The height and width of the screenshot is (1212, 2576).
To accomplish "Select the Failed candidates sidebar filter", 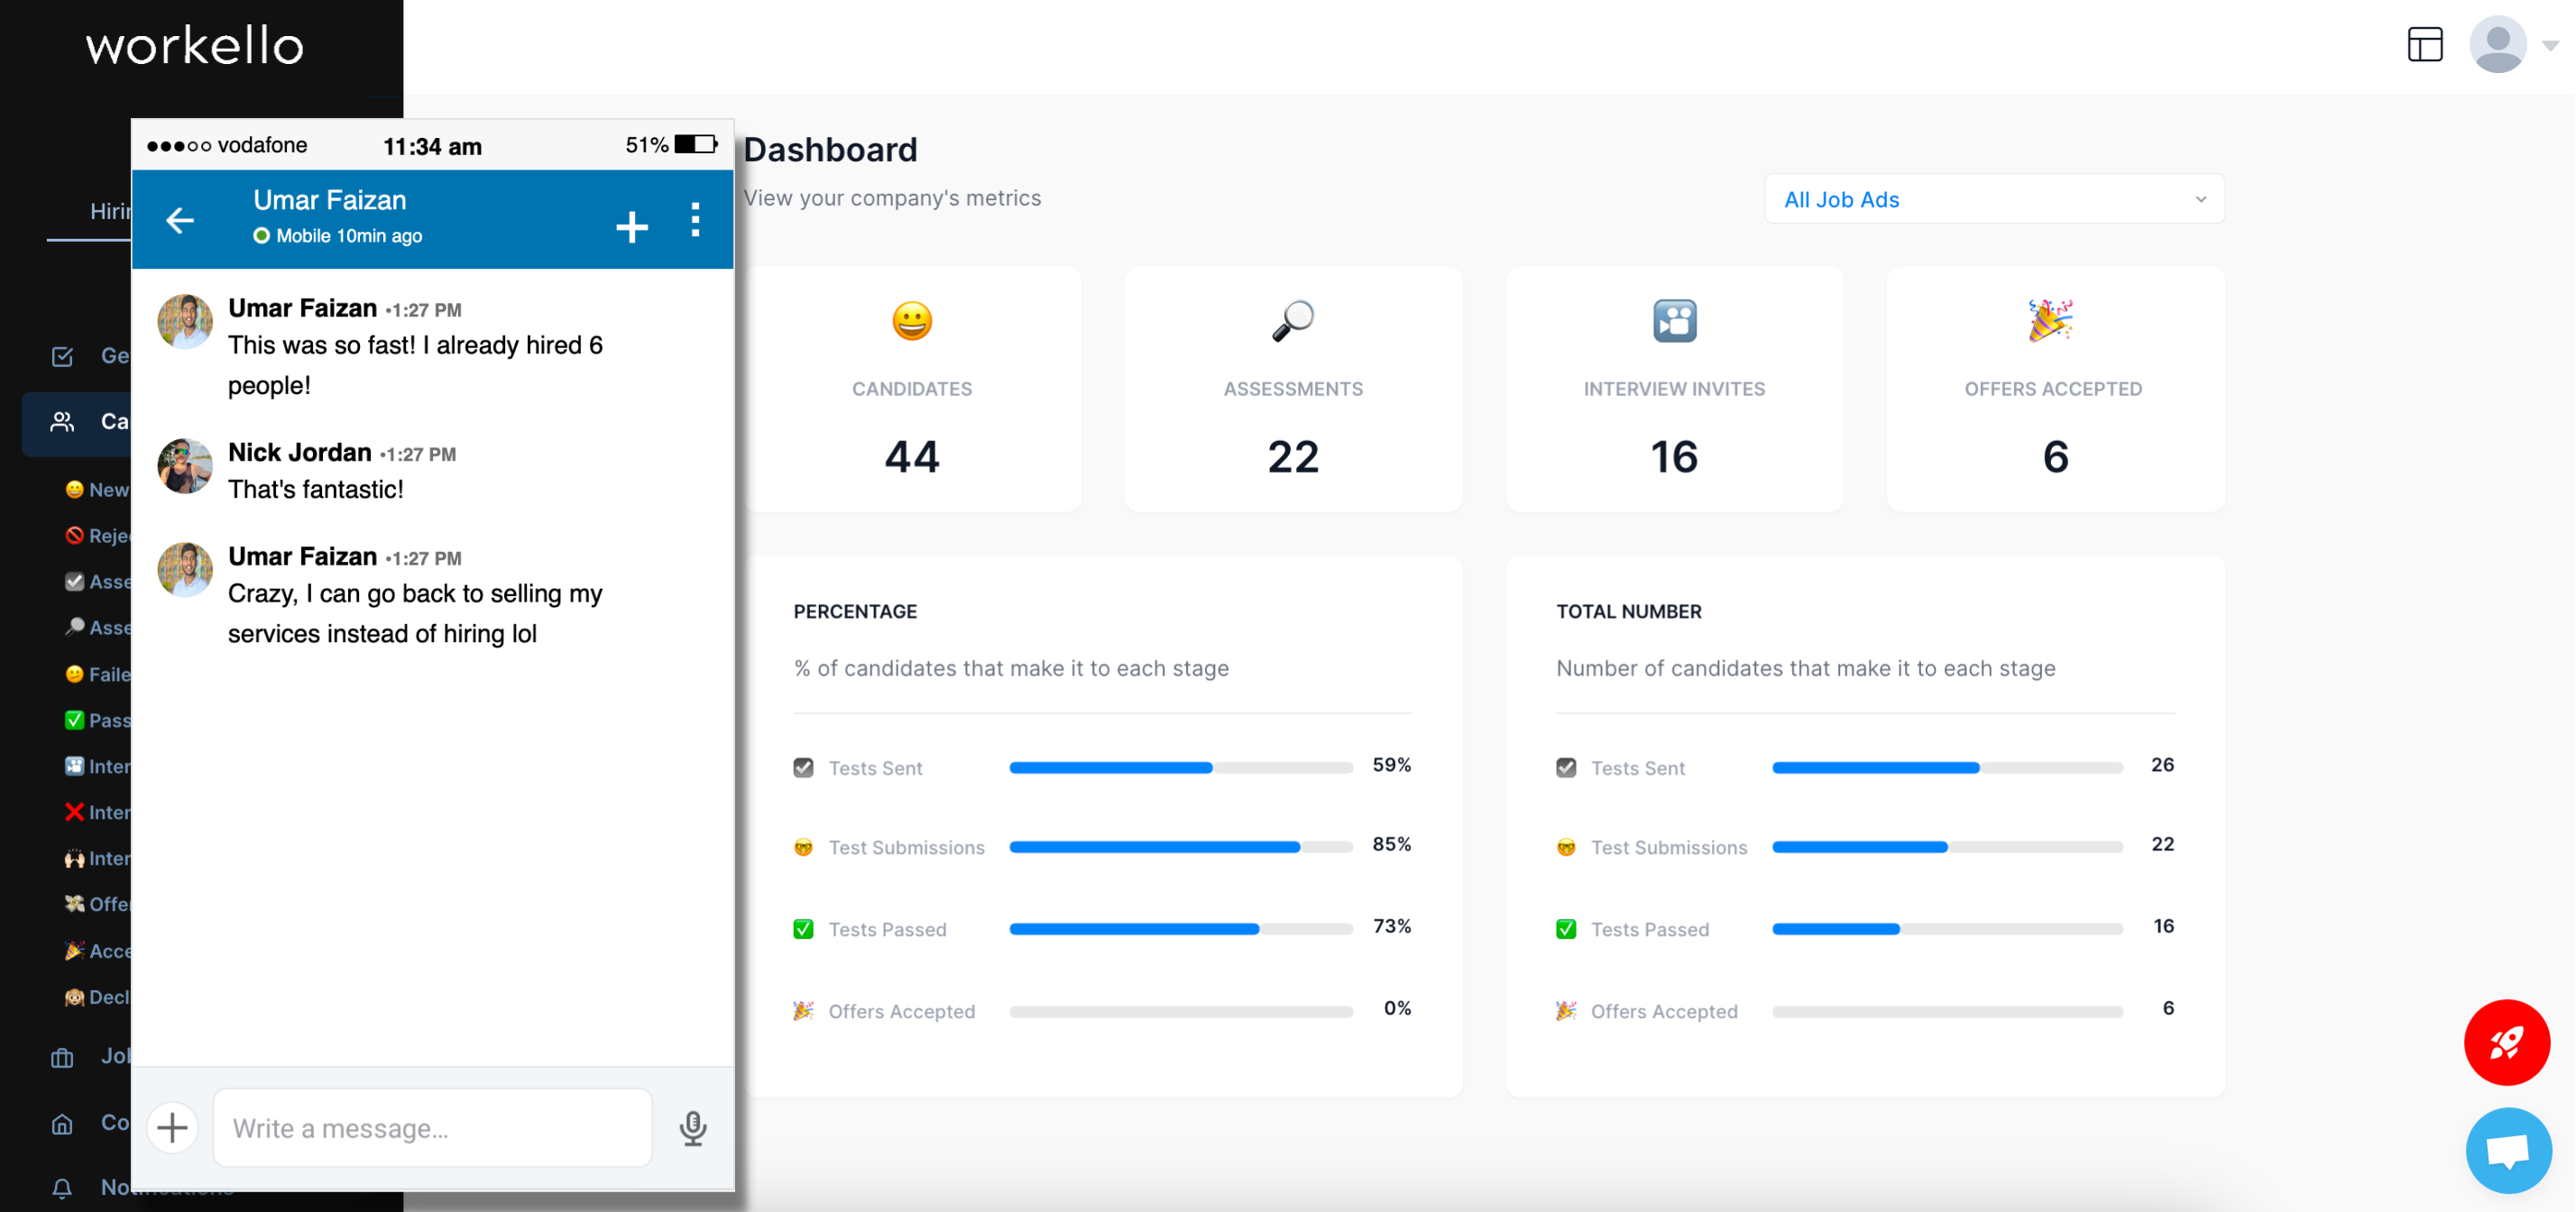I will pyautogui.click(x=97, y=674).
